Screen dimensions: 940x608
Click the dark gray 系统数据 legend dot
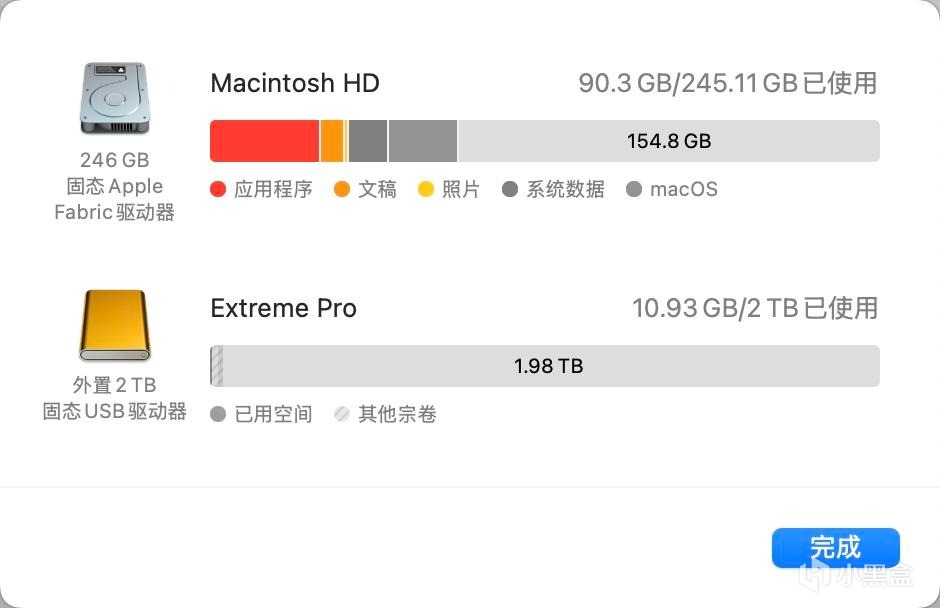tap(510, 189)
